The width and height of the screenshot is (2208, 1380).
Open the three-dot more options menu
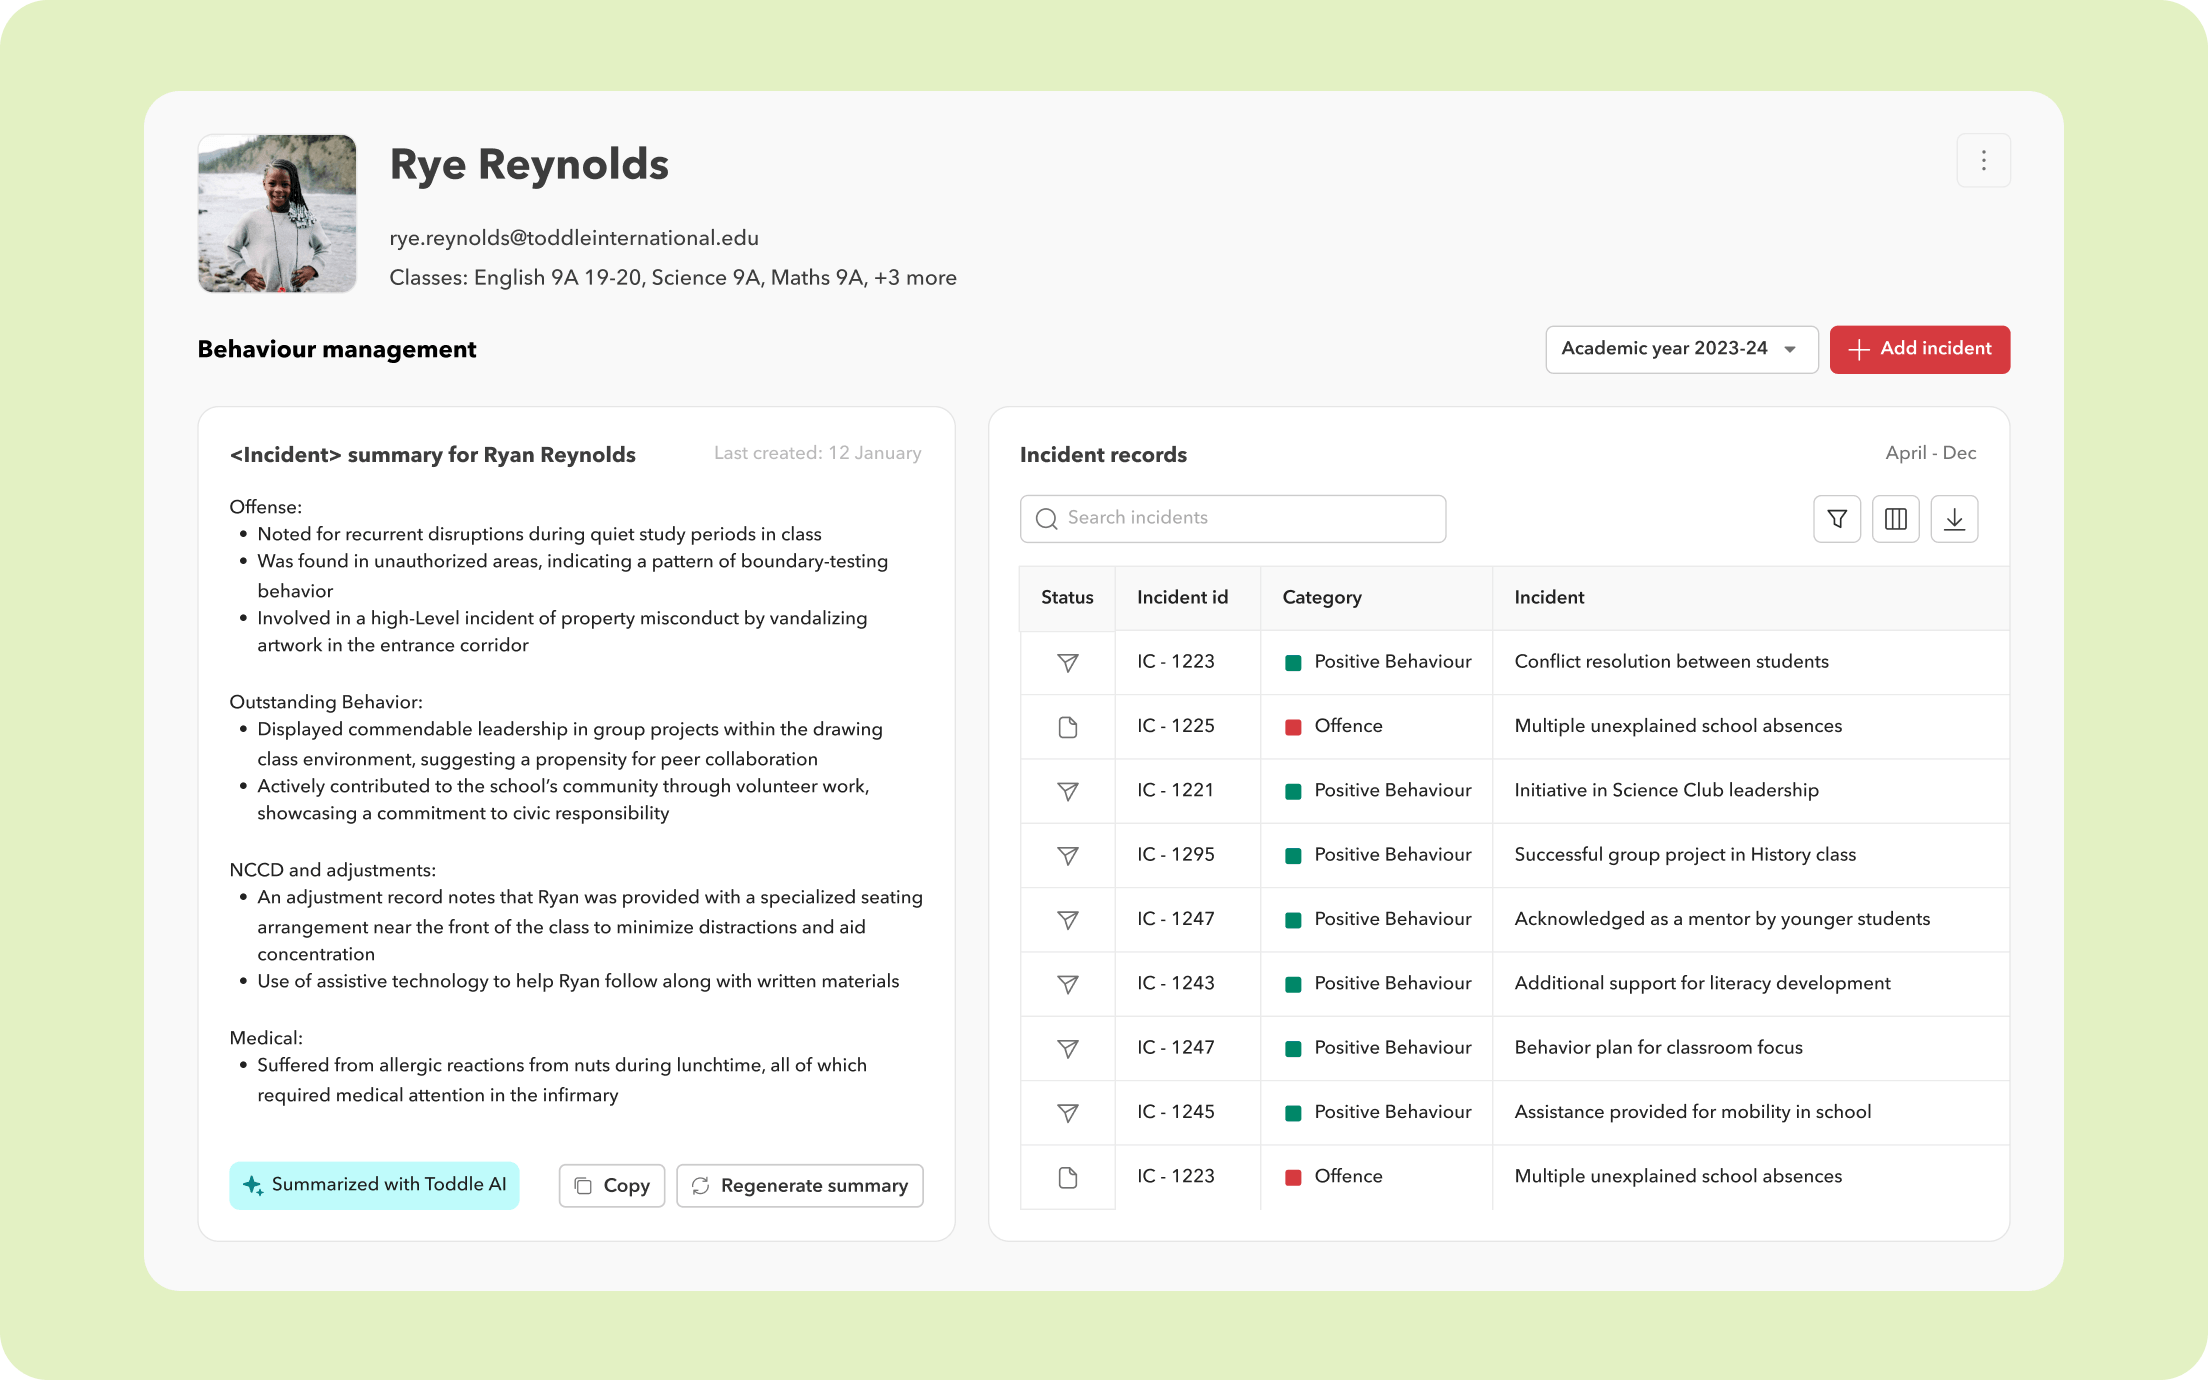pos(1983,160)
